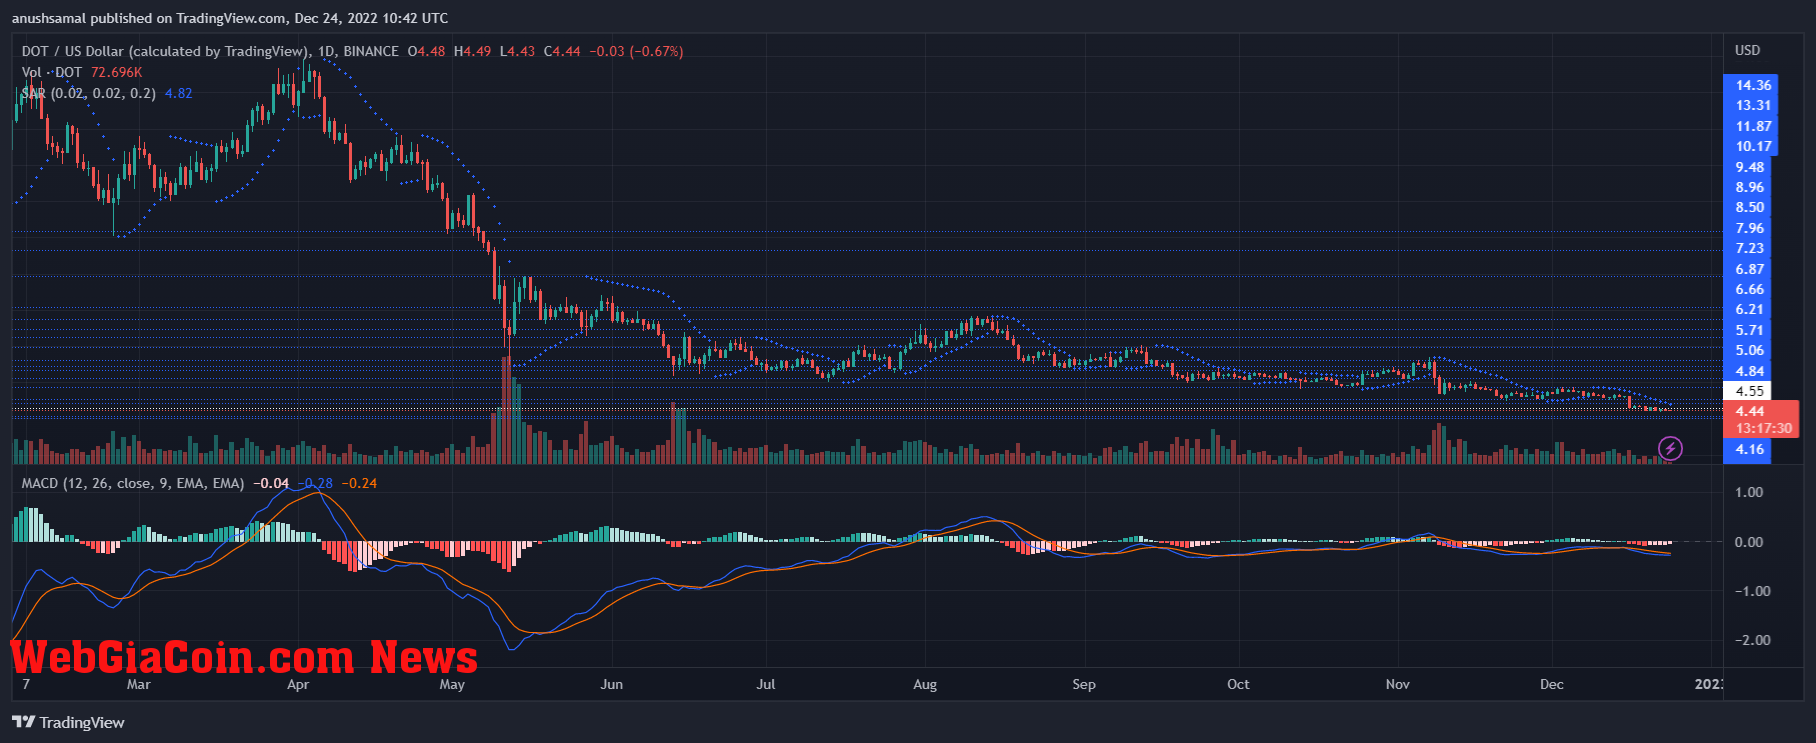Click the 4.84 price level label
1816x743 pixels.
click(1749, 371)
